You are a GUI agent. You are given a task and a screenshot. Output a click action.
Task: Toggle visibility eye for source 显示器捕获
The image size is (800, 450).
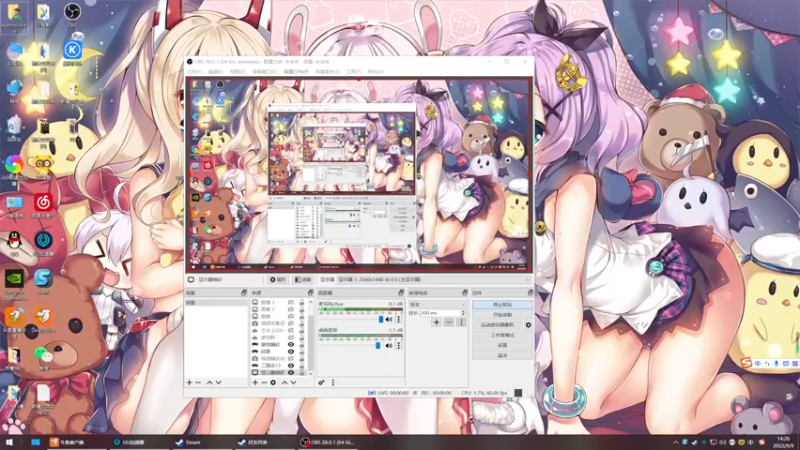(x=291, y=372)
